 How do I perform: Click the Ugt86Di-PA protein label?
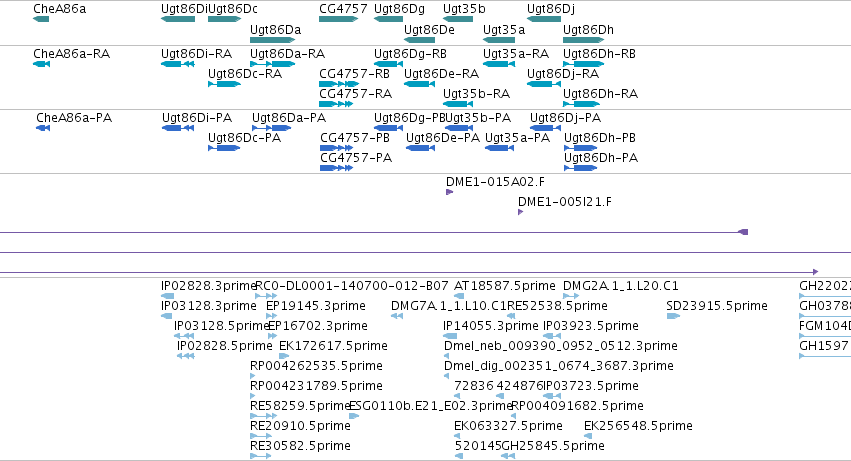click(197, 118)
